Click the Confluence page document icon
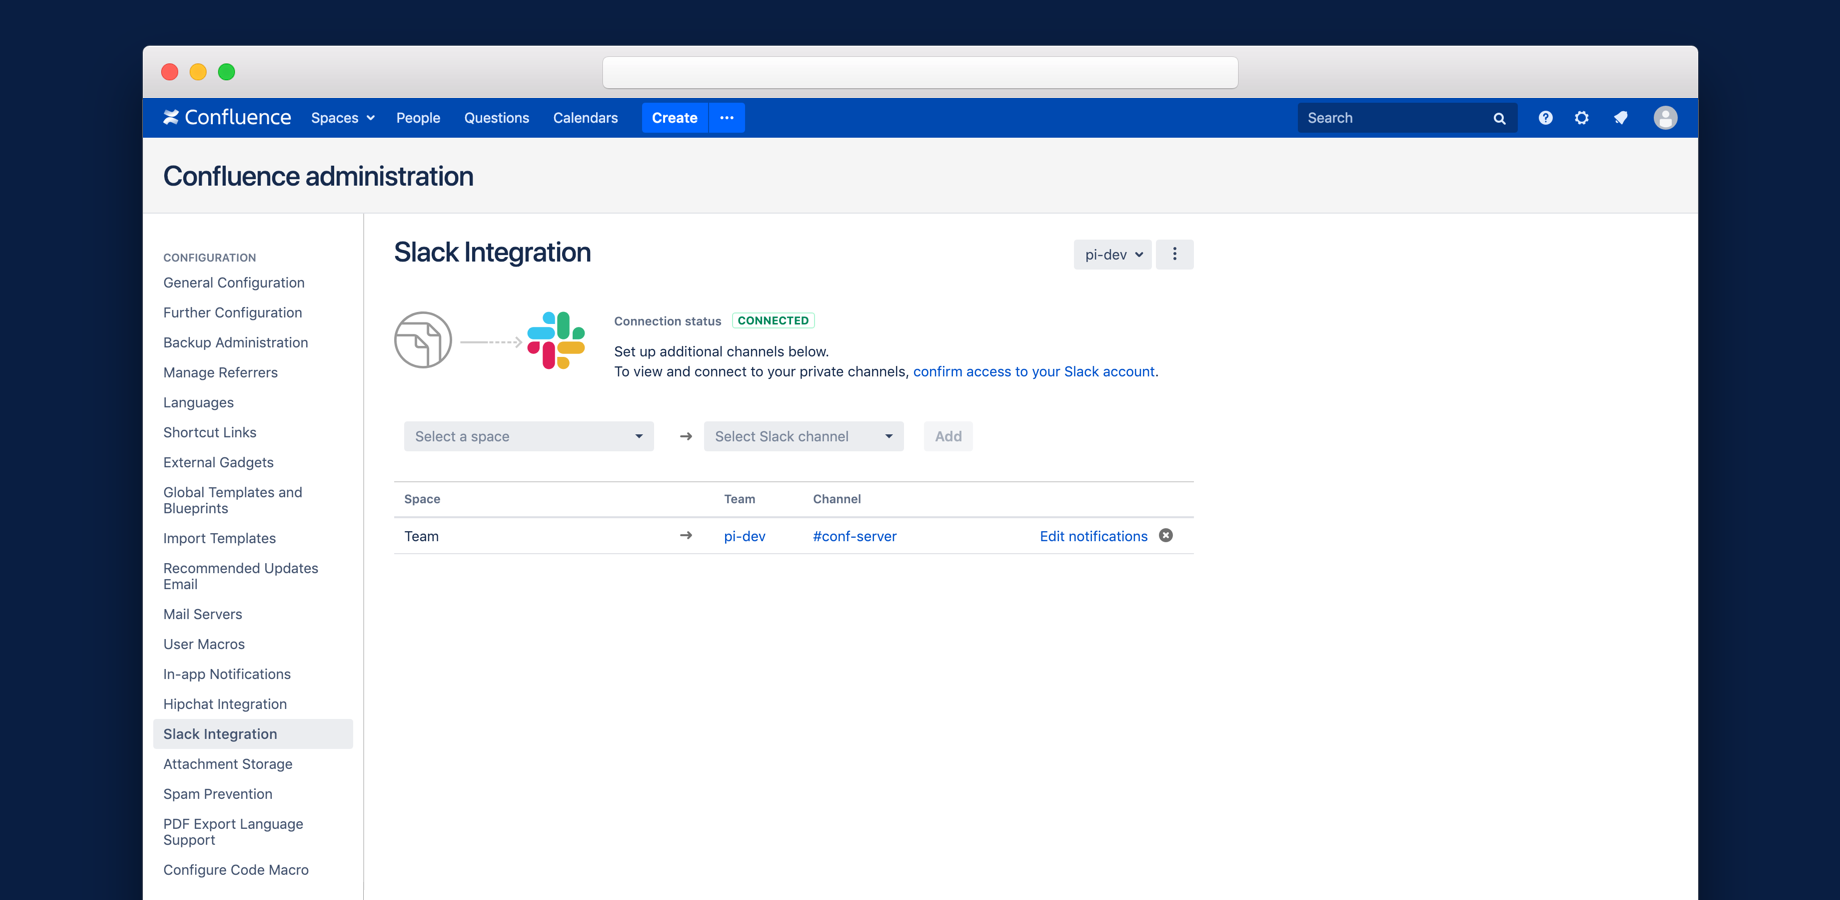1840x900 pixels. point(423,340)
